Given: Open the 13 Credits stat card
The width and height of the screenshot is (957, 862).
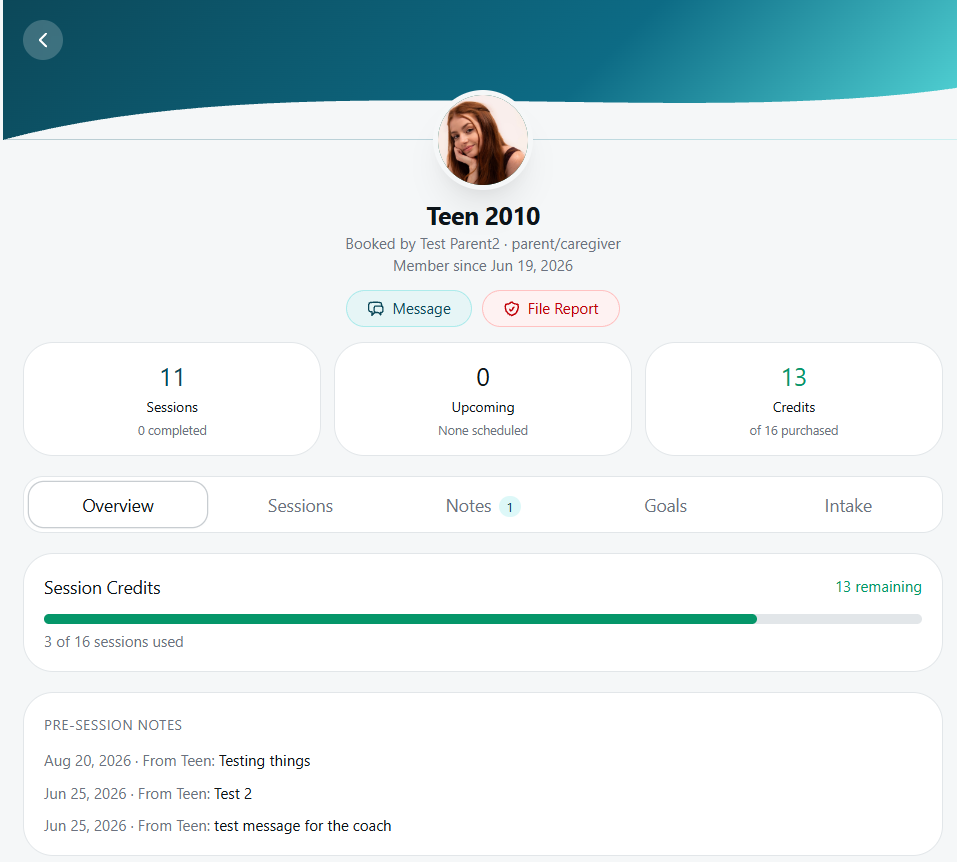Looking at the screenshot, I should 793,399.
